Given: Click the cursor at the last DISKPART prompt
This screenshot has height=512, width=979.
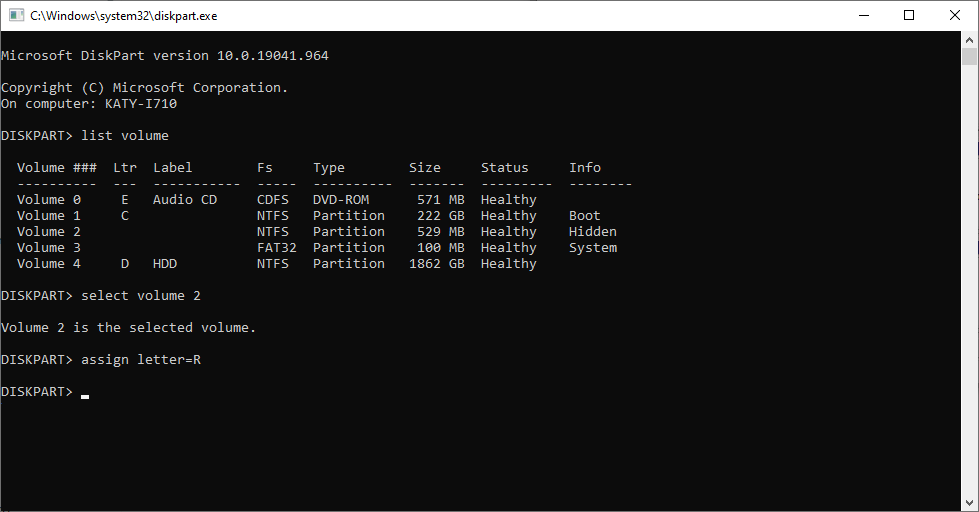Looking at the screenshot, I should click(x=85, y=392).
